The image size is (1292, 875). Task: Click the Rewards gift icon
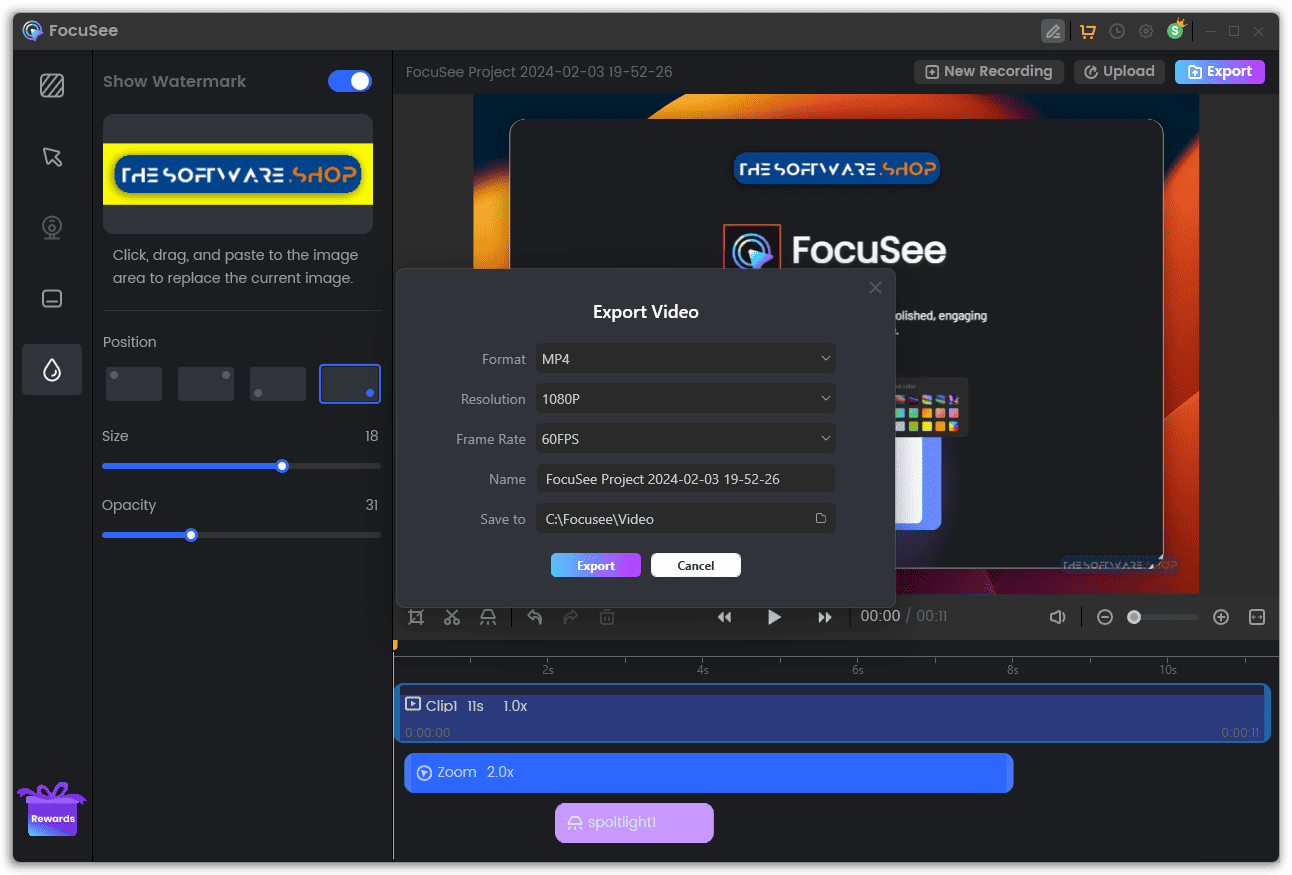coord(52,809)
